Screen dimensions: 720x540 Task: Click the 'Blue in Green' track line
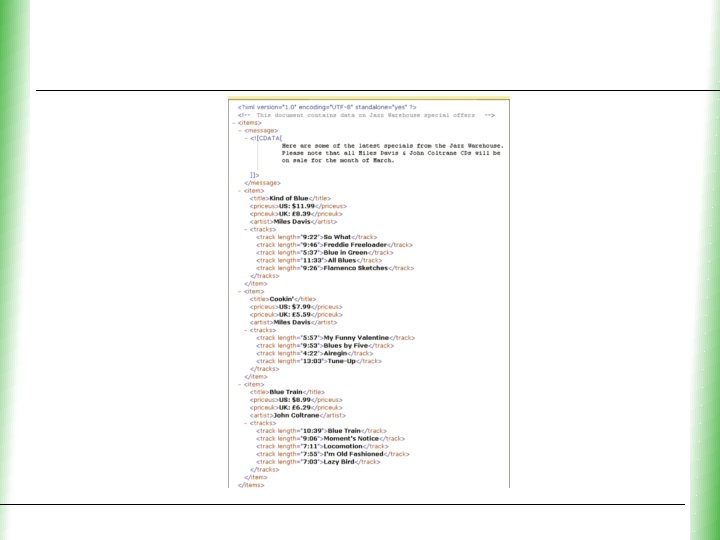(325, 253)
